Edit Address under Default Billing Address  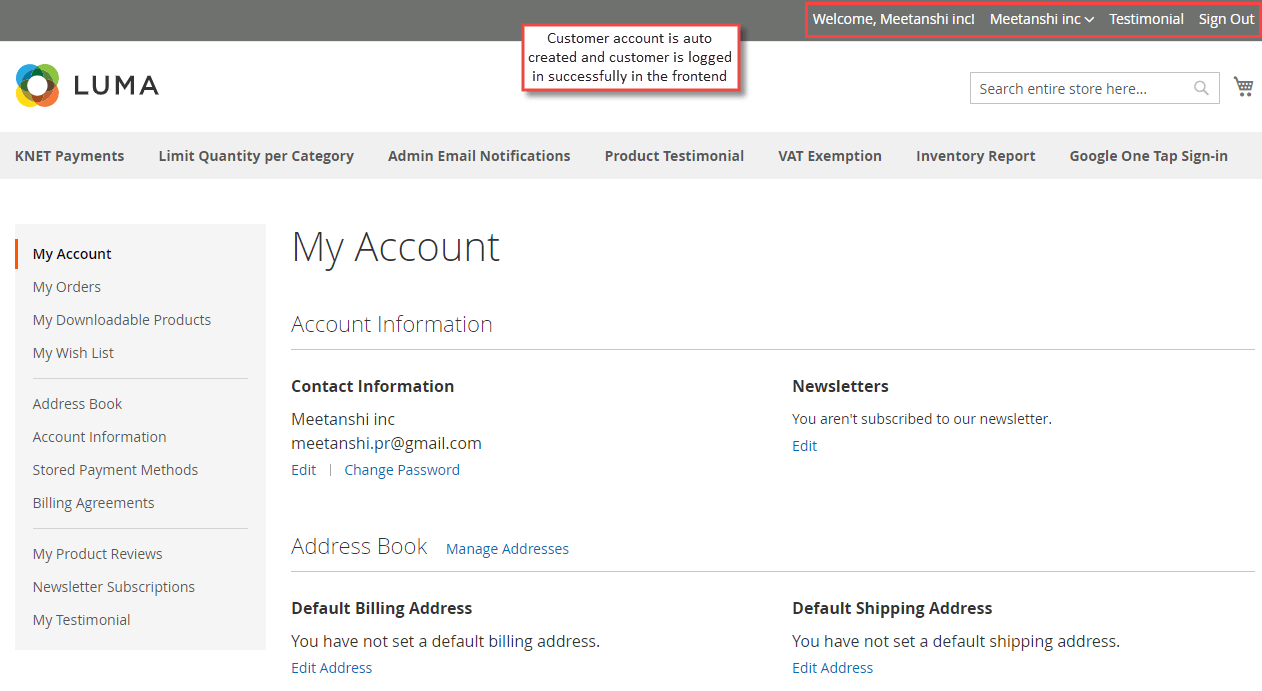(331, 668)
